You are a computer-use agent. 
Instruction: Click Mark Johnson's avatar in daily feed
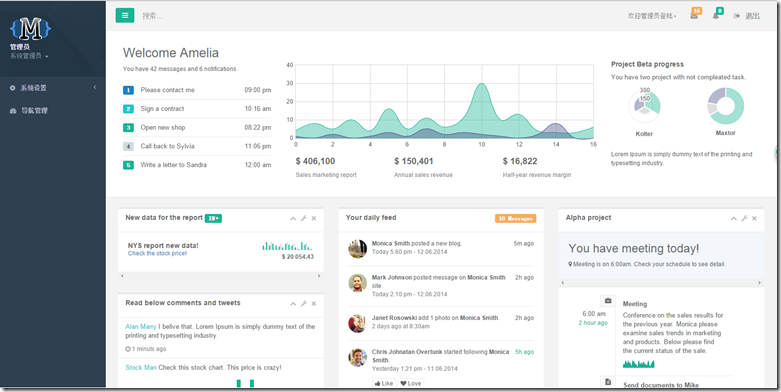click(x=358, y=282)
